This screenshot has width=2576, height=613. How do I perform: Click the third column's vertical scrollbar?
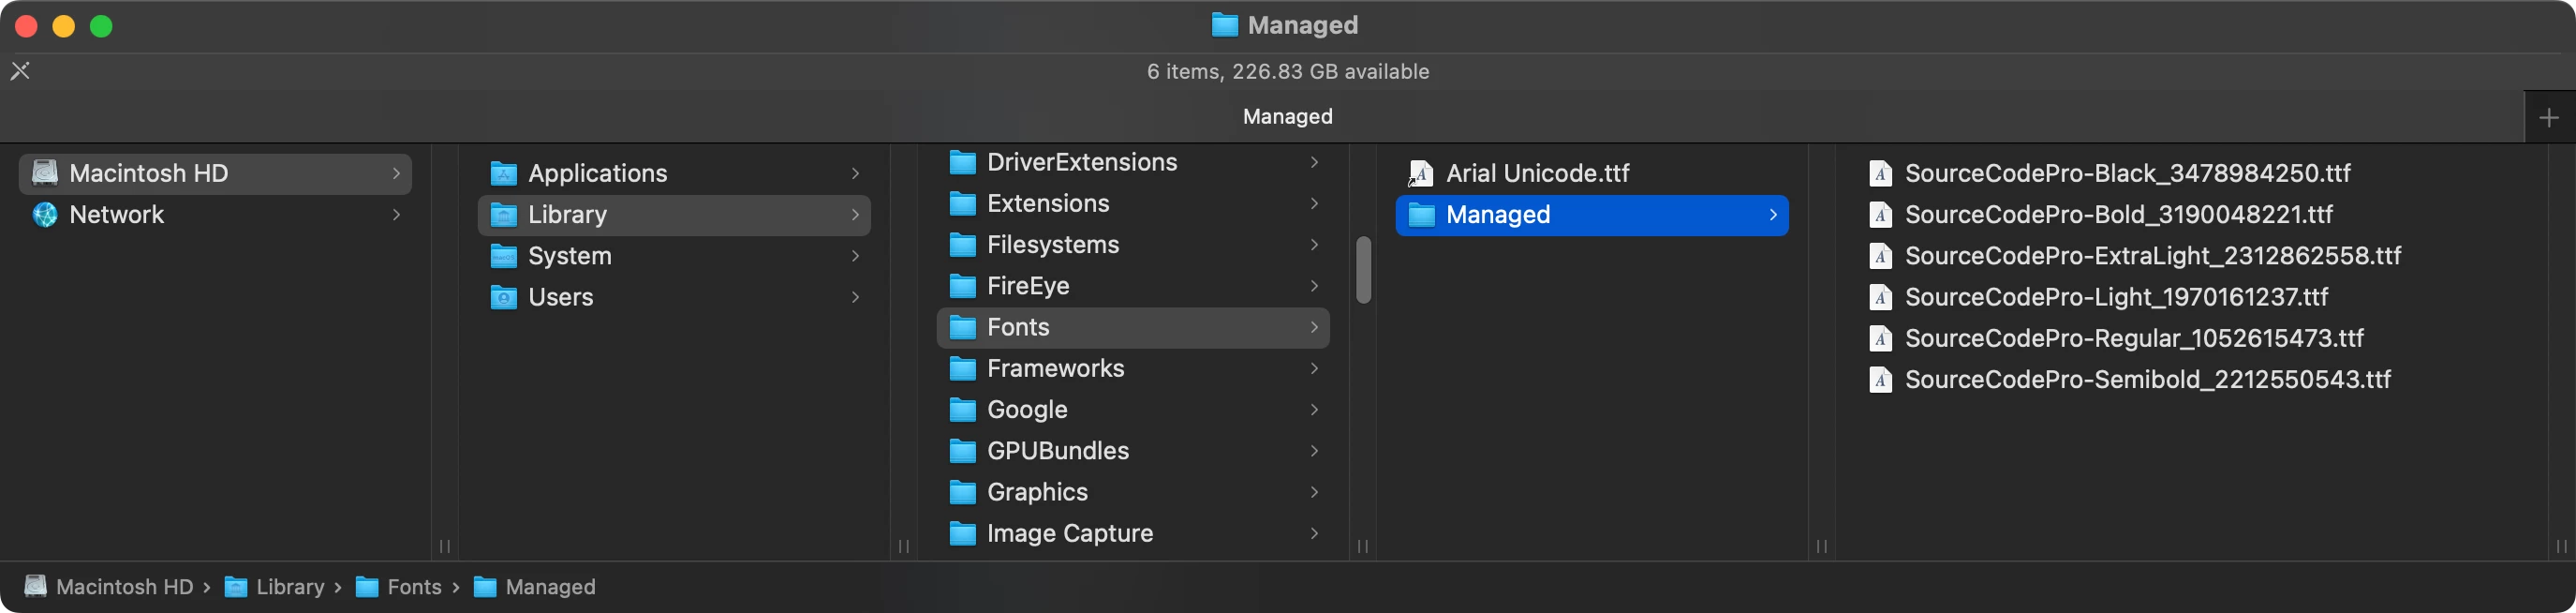tap(1363, 270)
